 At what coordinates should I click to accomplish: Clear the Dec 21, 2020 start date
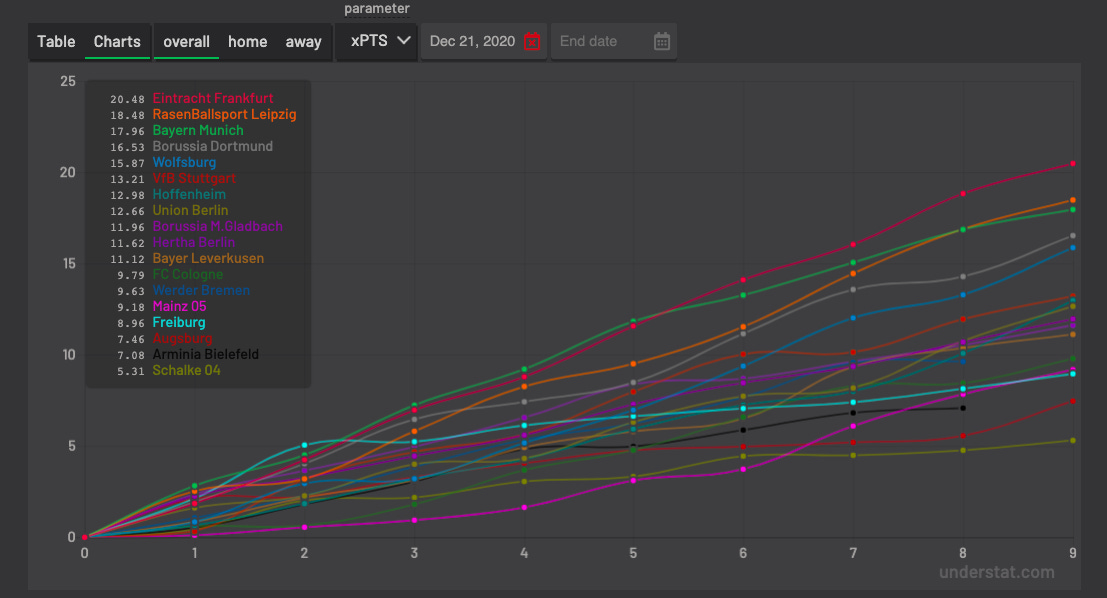pos(532,42)
